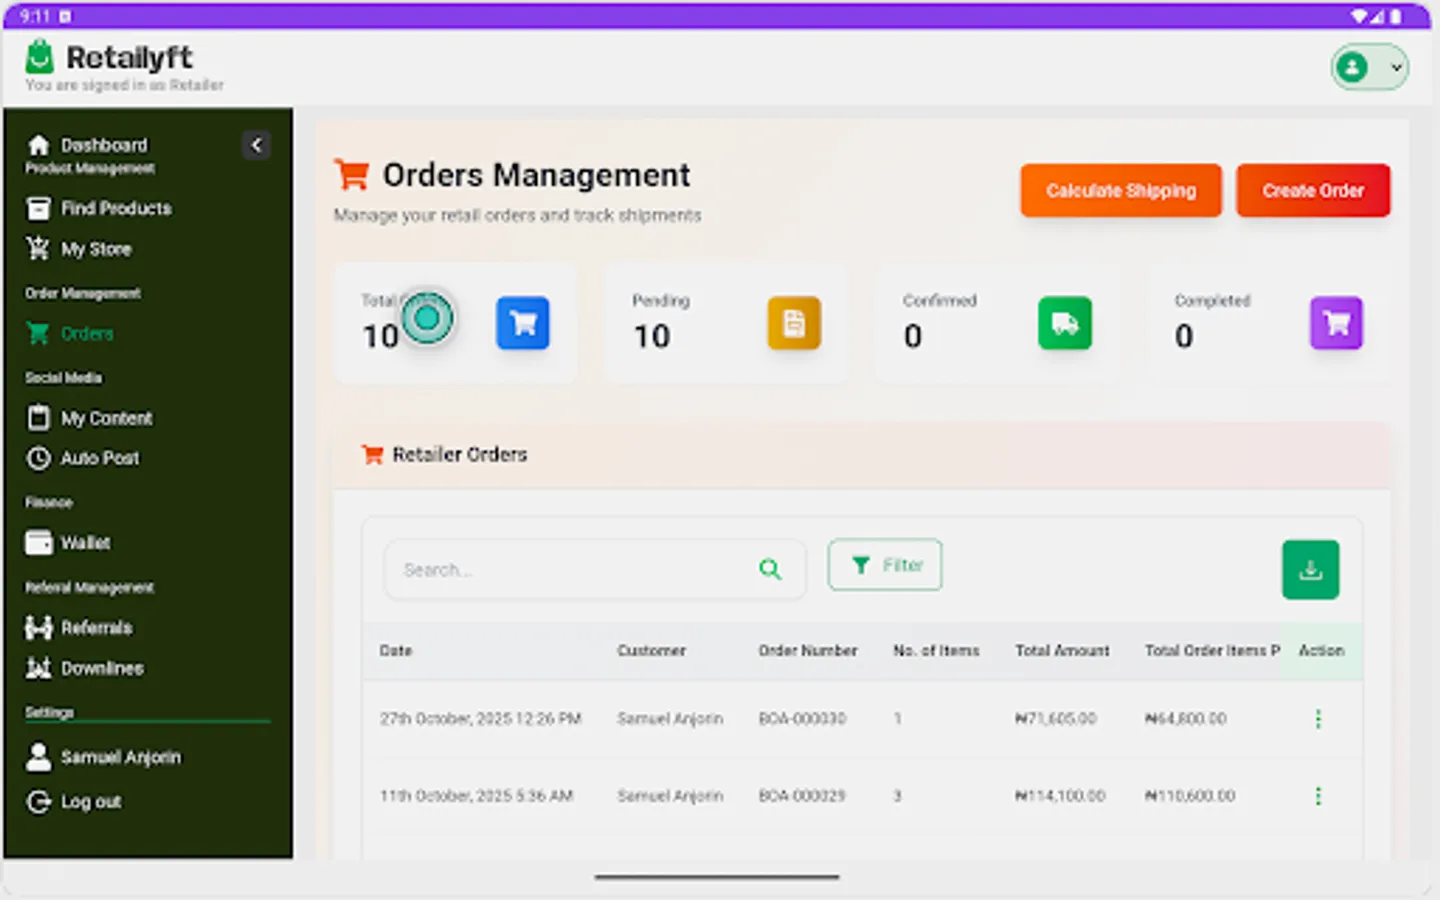The image size is (1440, 900).
Task: Click the Order Number column header
Action: (808, 651)
